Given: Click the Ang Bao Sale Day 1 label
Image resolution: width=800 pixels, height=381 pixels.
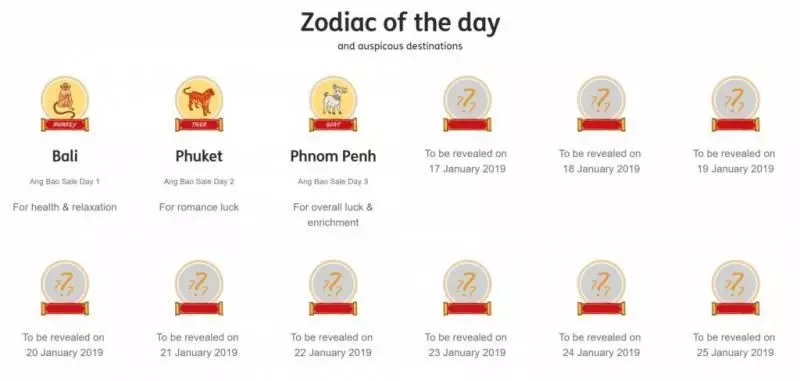Looking at the screenshot, I should tap(65, 182).
